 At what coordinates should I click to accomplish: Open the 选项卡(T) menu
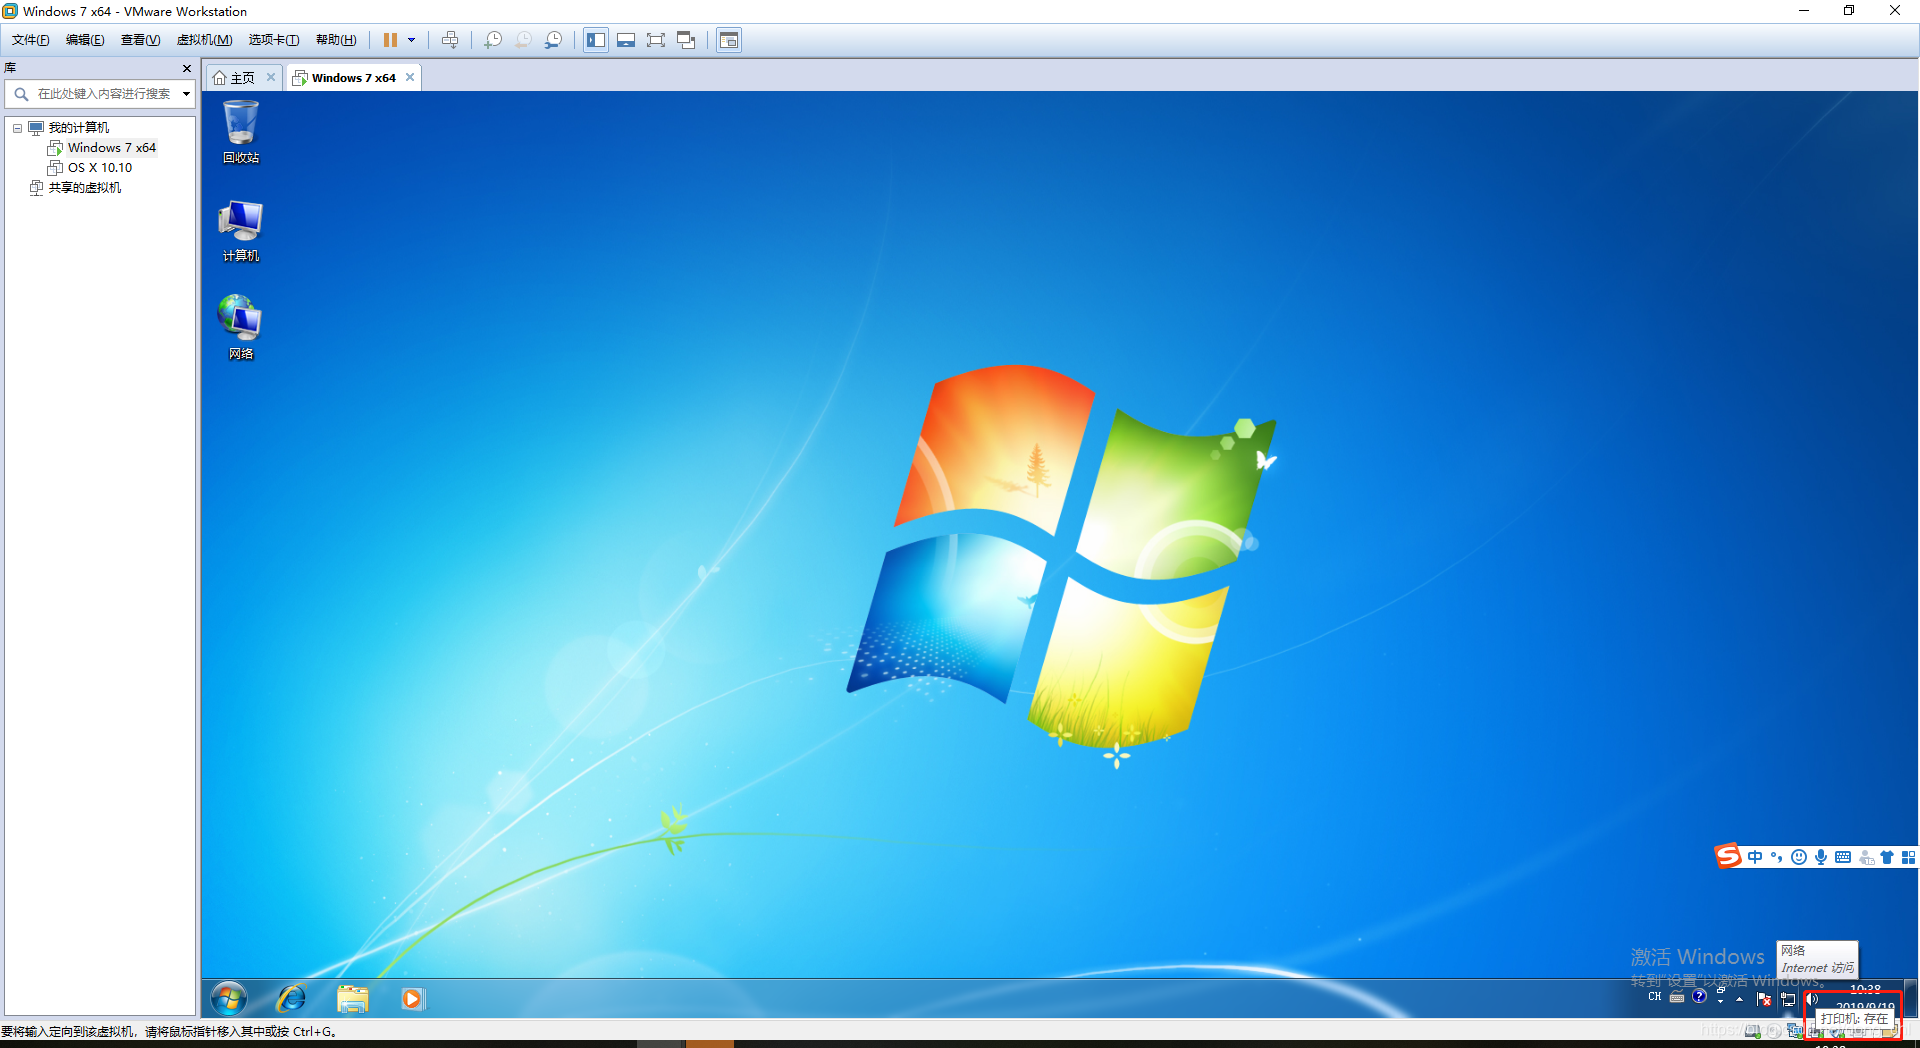274,40
